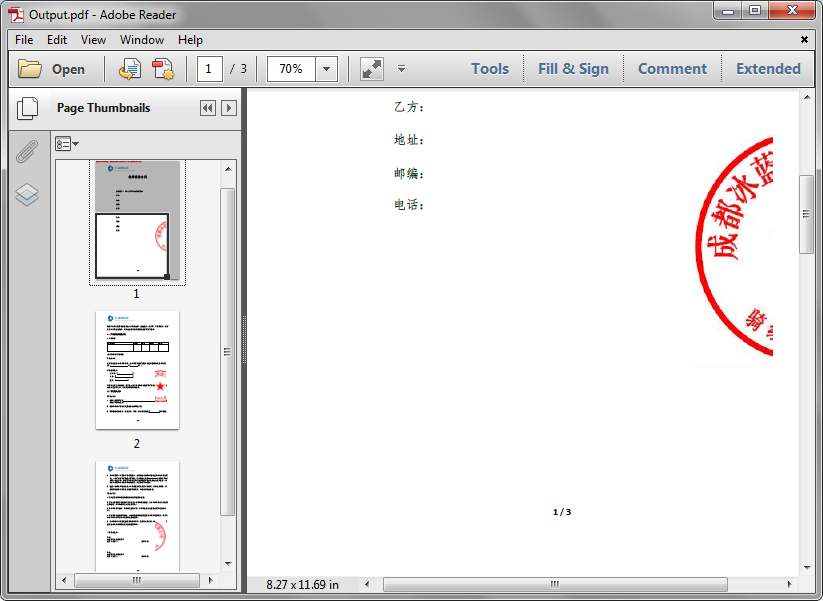Show attachments using the paperclip icon
Image resolution: width=823 pixels, height=601 pixels.
(28, 152)
